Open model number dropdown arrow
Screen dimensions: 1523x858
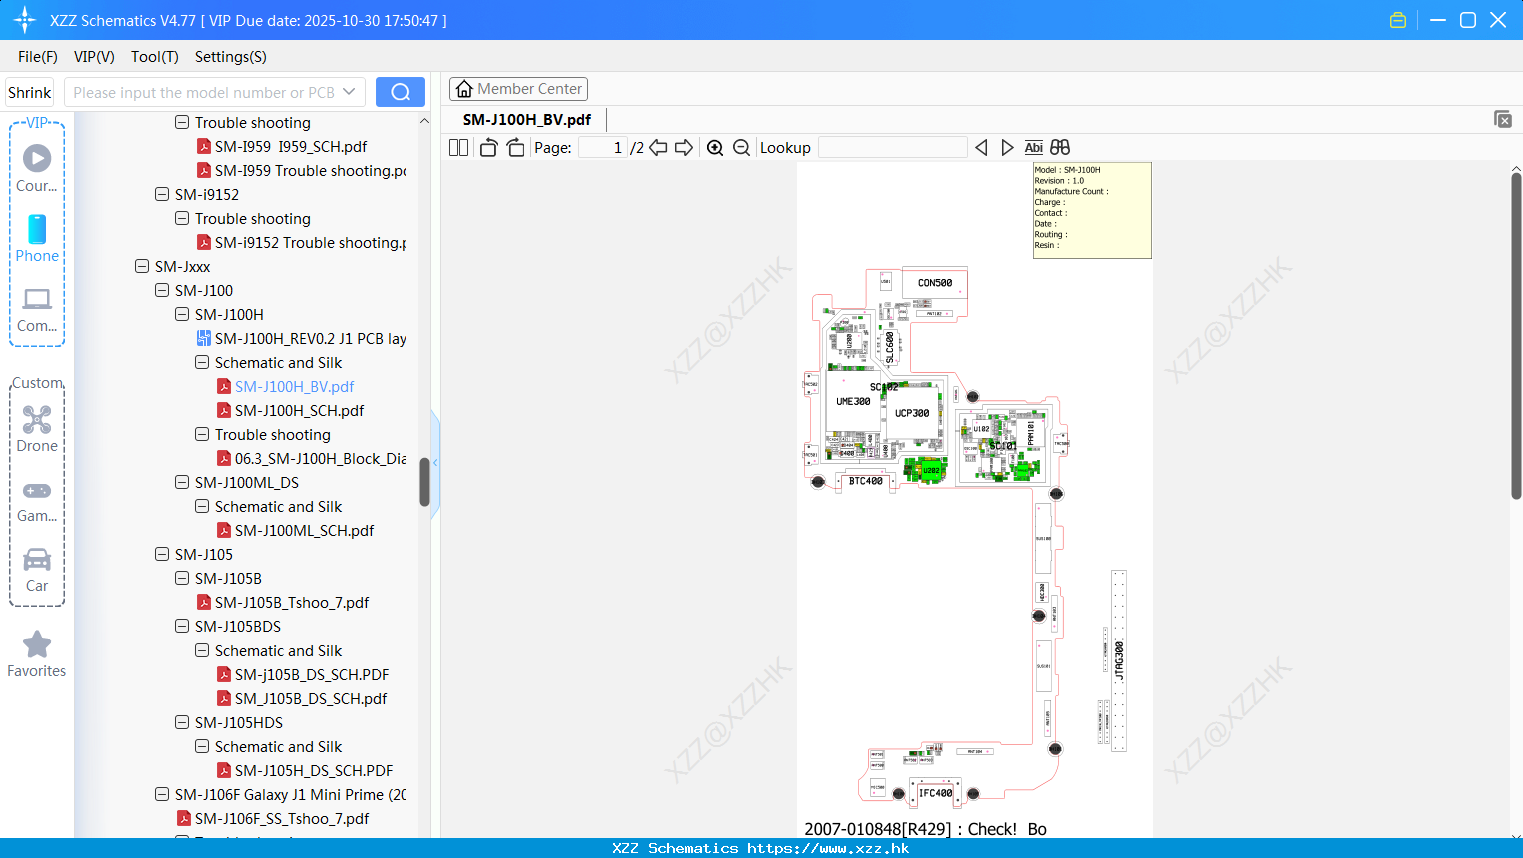pyautogui.click(x=349, y=92)
